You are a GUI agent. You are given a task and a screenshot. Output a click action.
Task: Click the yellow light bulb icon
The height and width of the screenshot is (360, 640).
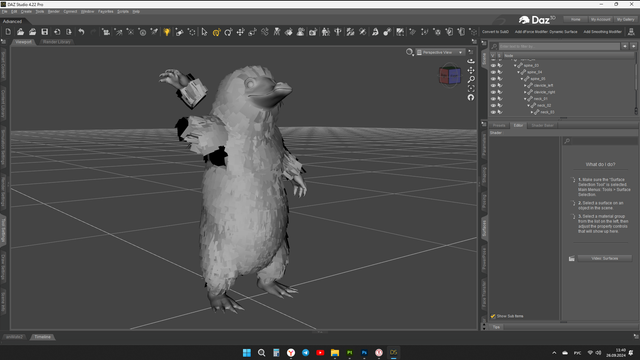pyautogui.click(x=167, y=32)
